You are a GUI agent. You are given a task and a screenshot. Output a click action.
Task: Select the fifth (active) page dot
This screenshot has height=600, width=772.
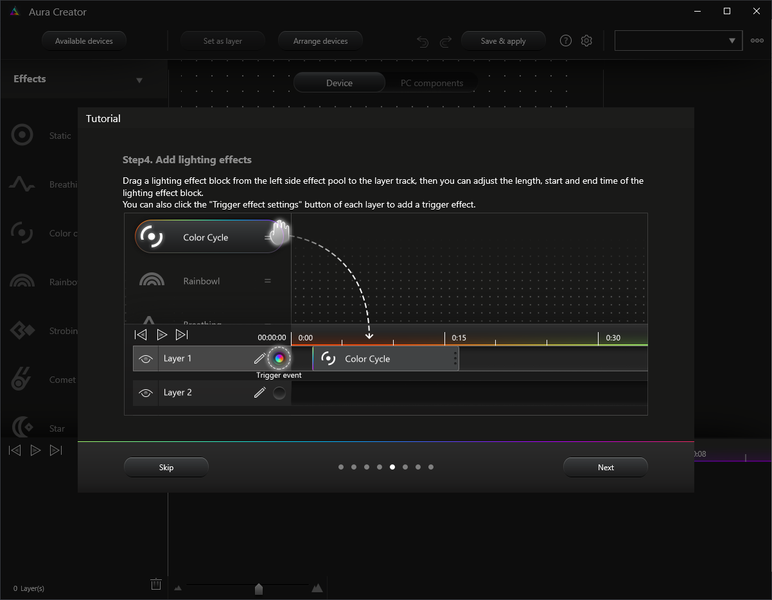(x=392, y=467)
